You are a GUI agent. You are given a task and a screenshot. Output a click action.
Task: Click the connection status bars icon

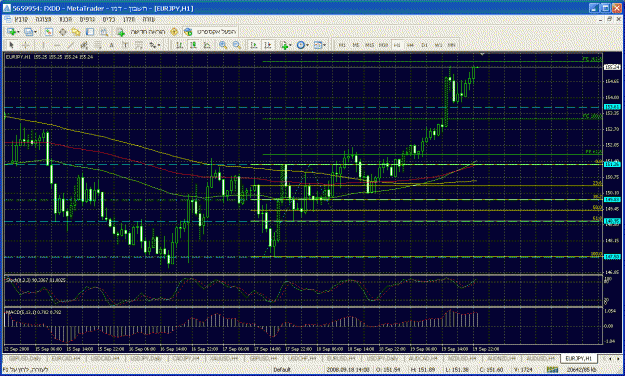pos(552,370)
